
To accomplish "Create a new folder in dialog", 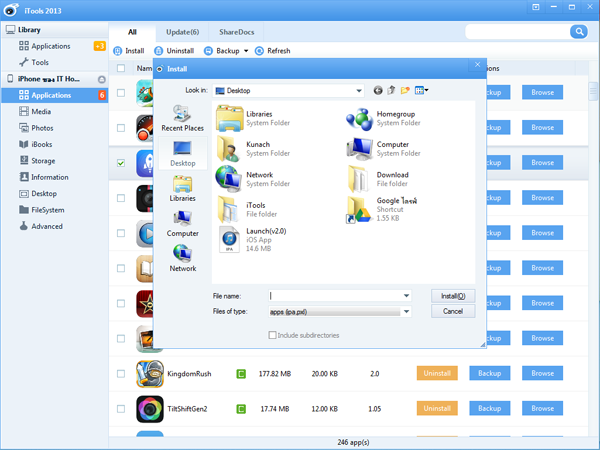I will (x=405, y=91).
